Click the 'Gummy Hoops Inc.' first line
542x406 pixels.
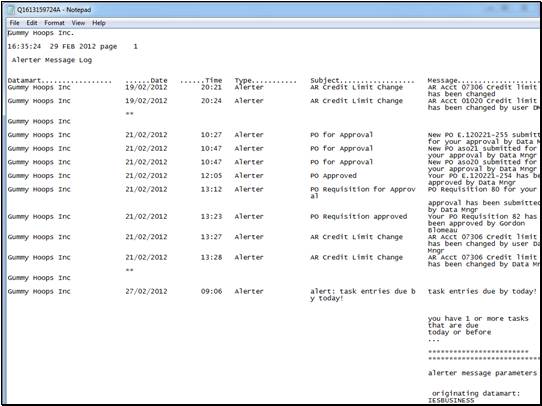click(41, 33)
